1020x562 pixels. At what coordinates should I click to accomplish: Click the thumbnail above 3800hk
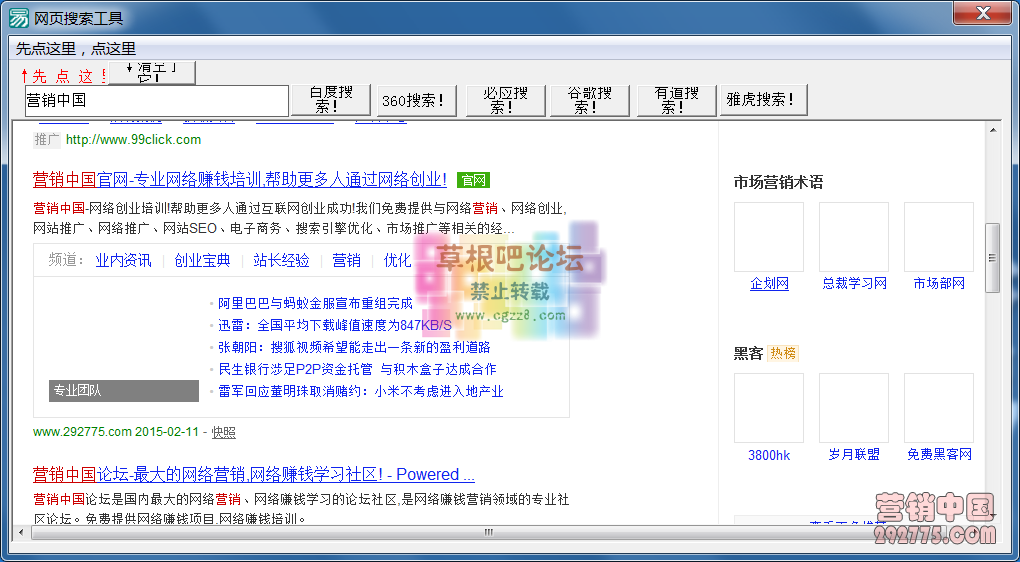point(769,408)
